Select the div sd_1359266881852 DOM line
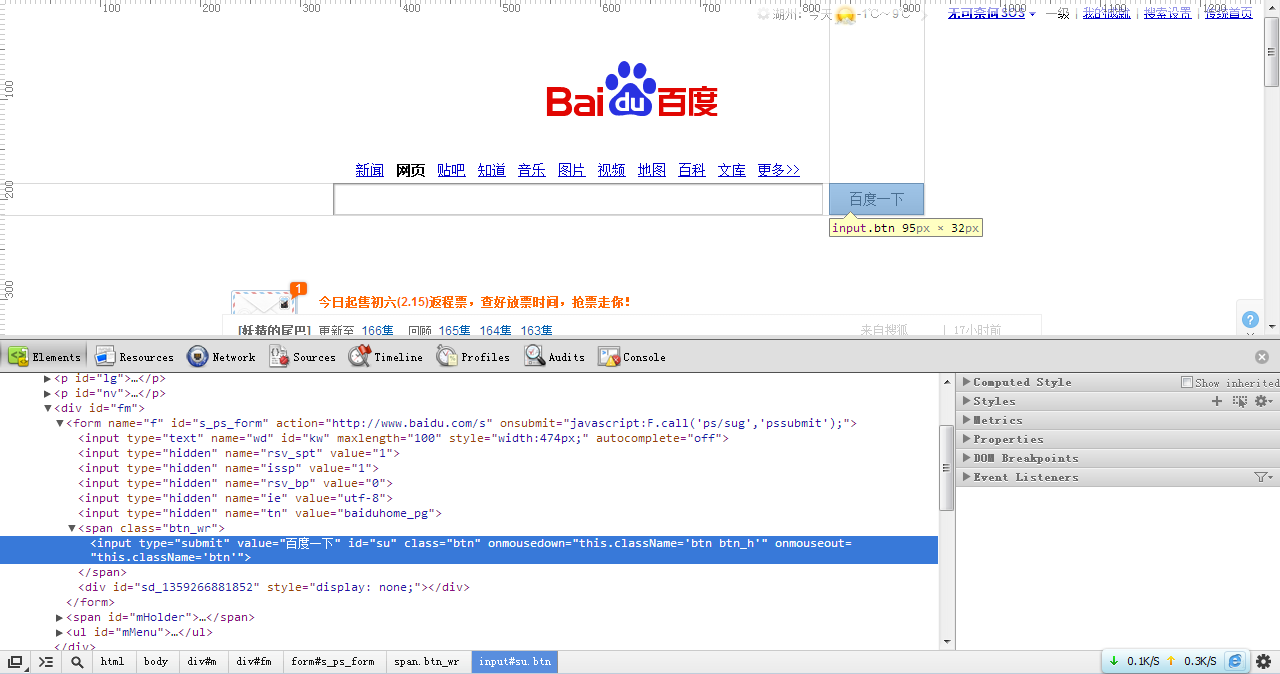 click(x=274, y=588)
